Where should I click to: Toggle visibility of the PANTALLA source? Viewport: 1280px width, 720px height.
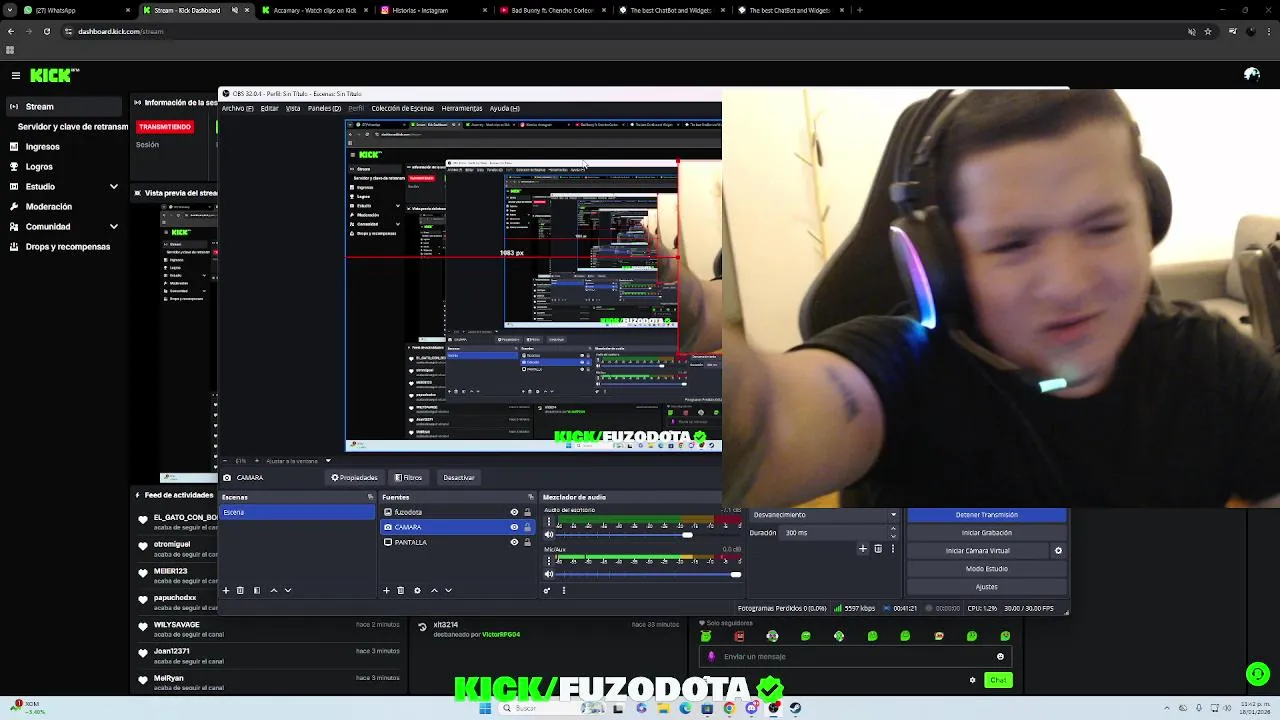514,542
